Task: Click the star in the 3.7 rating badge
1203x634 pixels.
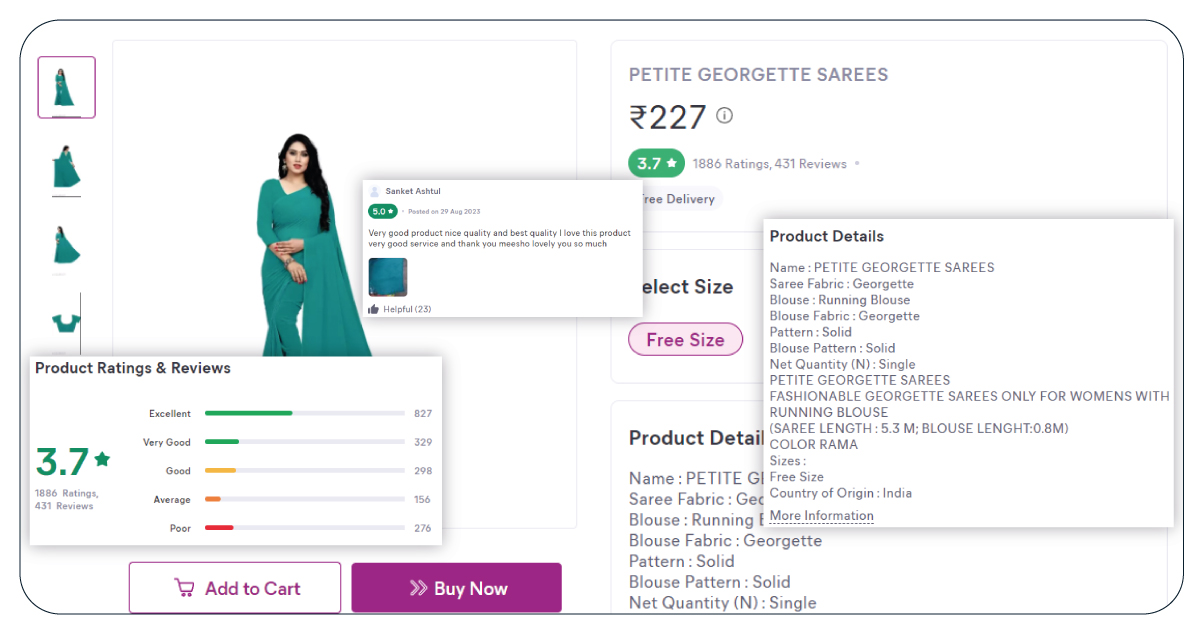Action: tap(672, 163)
